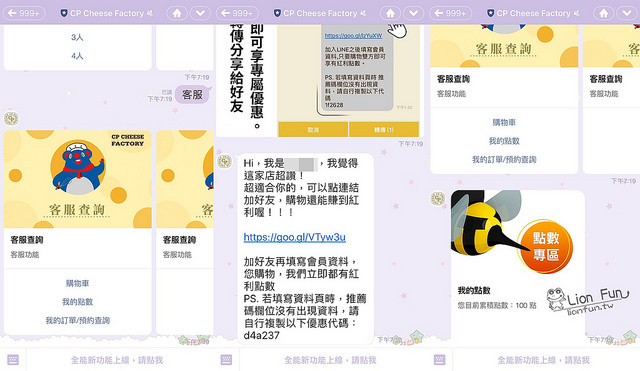This screenshot has width=640, height=371.
Task: Open sender avatar above the bear 客服查詢 card
Action: [x=11, y=118]
